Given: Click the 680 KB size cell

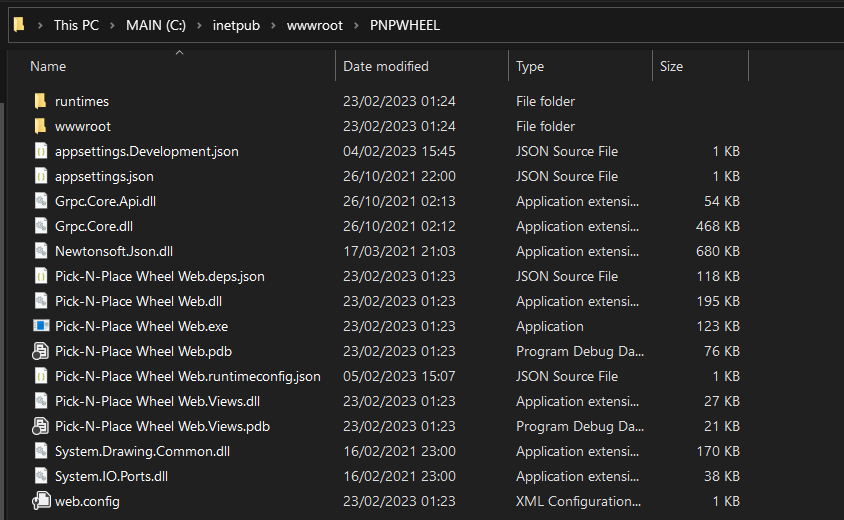Looking at the screenshot, I should pos(718,251).
